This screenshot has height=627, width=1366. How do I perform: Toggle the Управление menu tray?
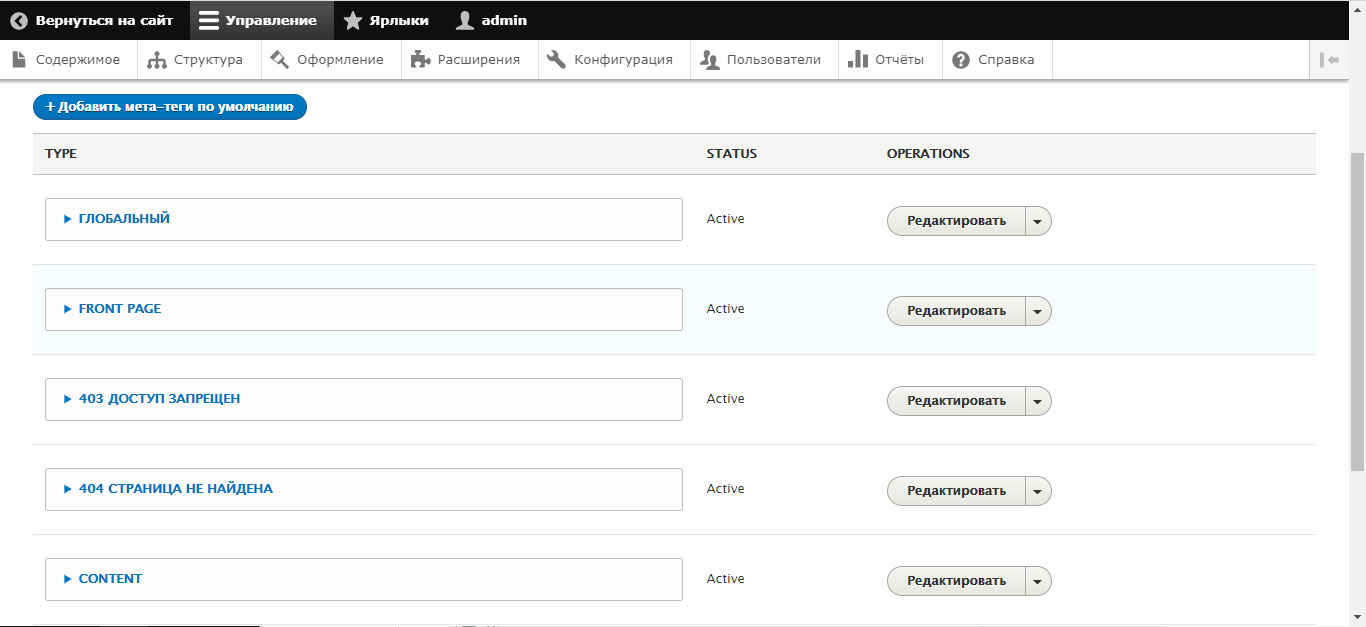click(258, 20)
